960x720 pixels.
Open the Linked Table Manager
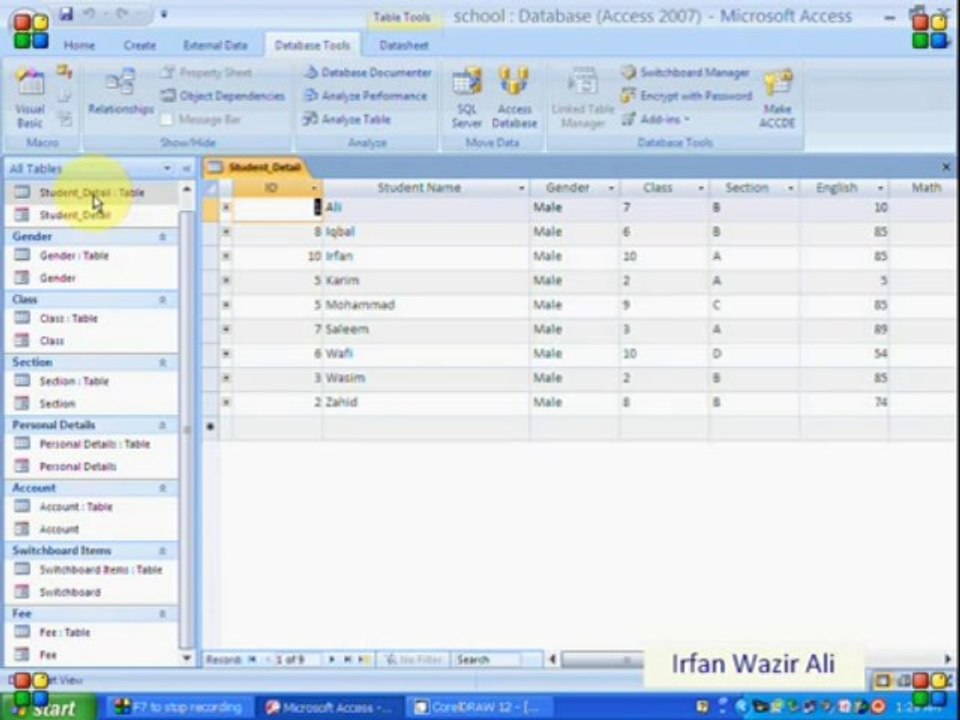(x=583, y=98)
